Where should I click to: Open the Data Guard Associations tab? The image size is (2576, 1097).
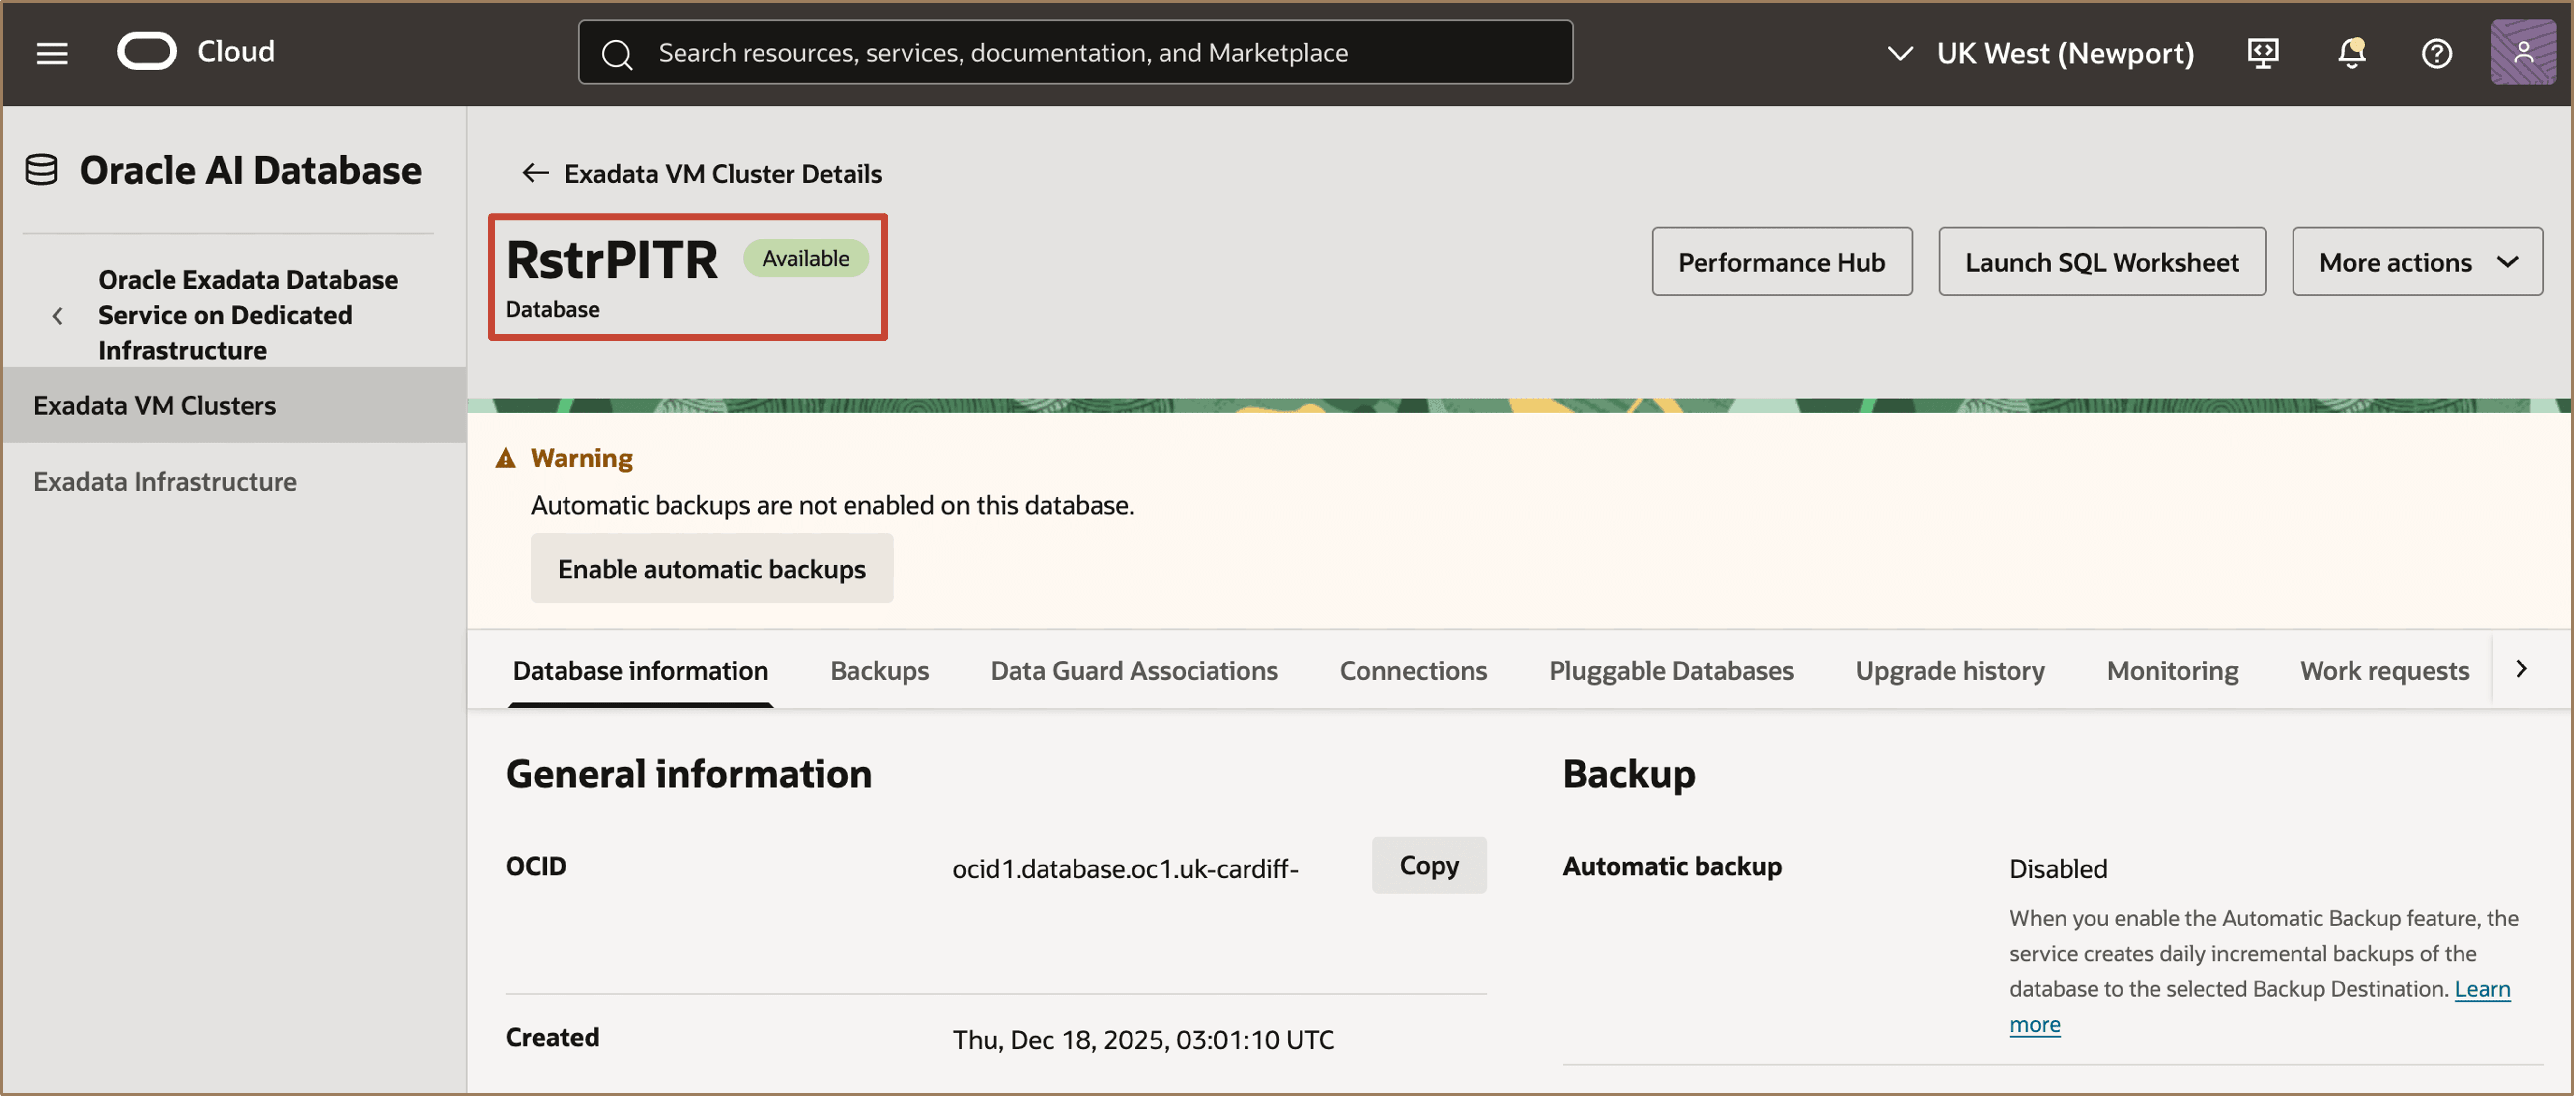(x=1133, y=671)
